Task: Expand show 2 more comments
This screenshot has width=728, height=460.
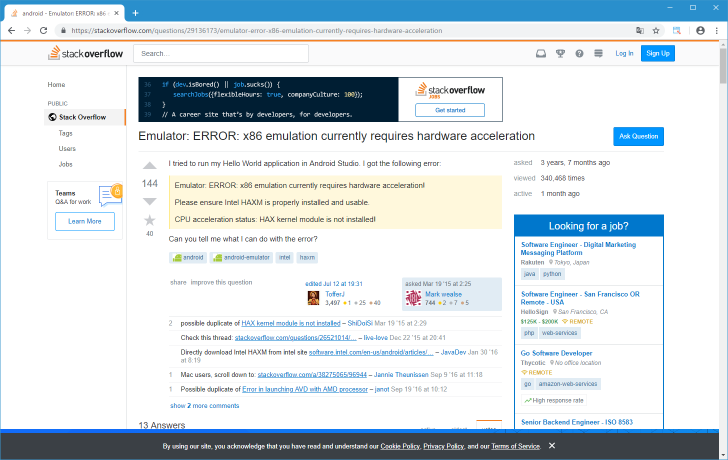Action: click(205, 406)
